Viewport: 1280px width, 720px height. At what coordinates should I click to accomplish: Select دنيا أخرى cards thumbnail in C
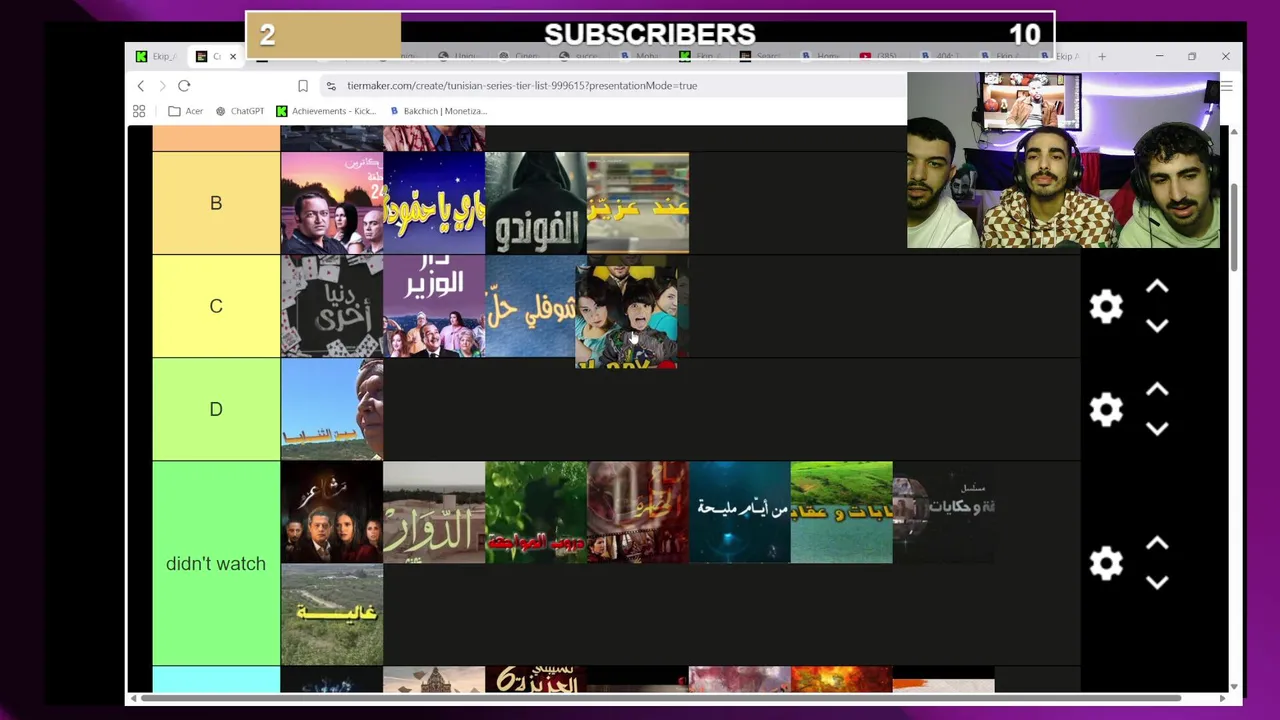coord(332,306)
